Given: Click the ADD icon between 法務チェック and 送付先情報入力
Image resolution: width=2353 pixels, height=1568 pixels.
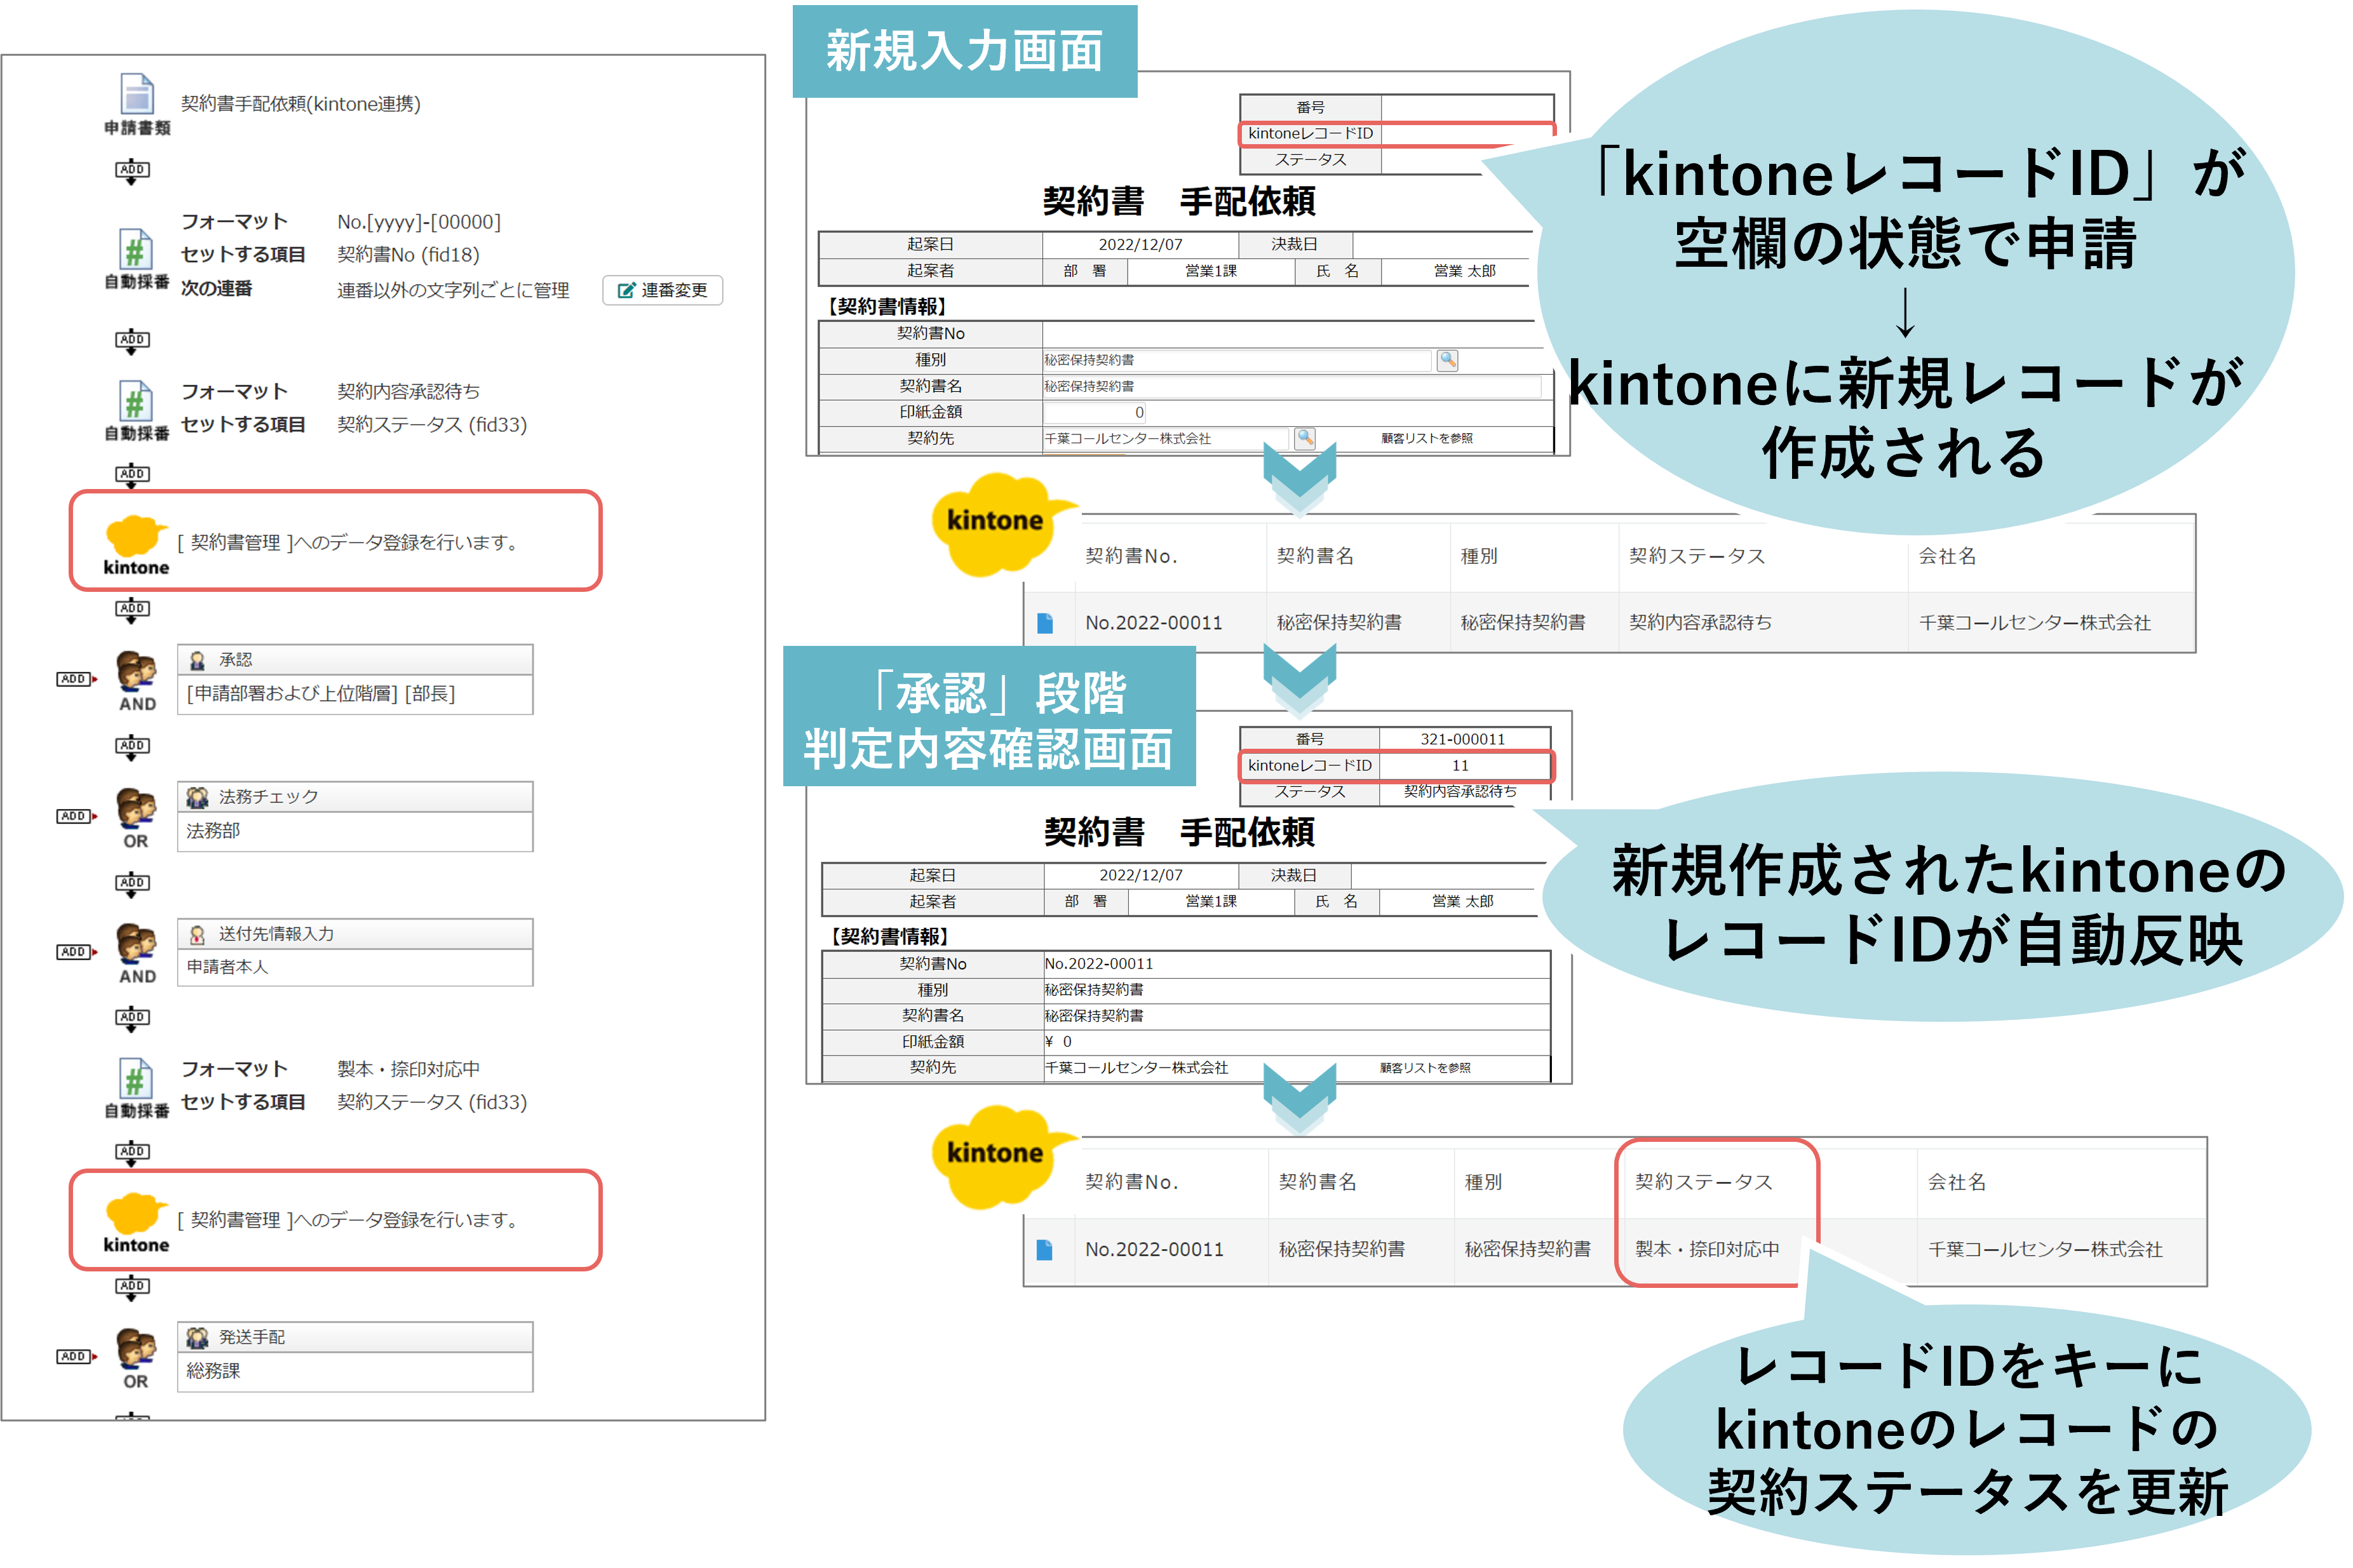Looking at the screenshot, I should [x=132, y=884].
